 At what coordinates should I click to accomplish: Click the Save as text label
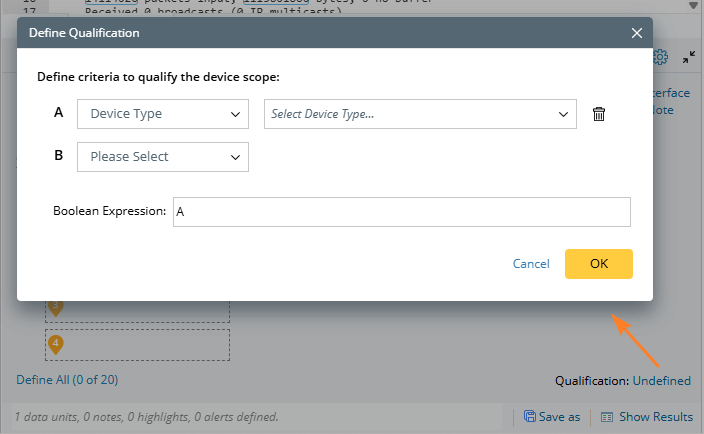pyautogui.click(x=559, y=416)
